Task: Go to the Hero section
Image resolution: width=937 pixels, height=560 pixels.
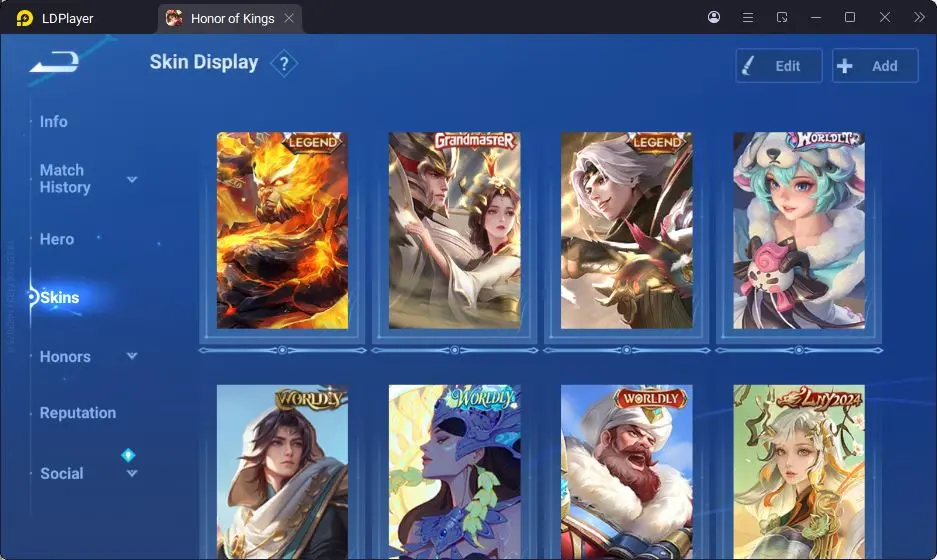Action: [57, 239]
